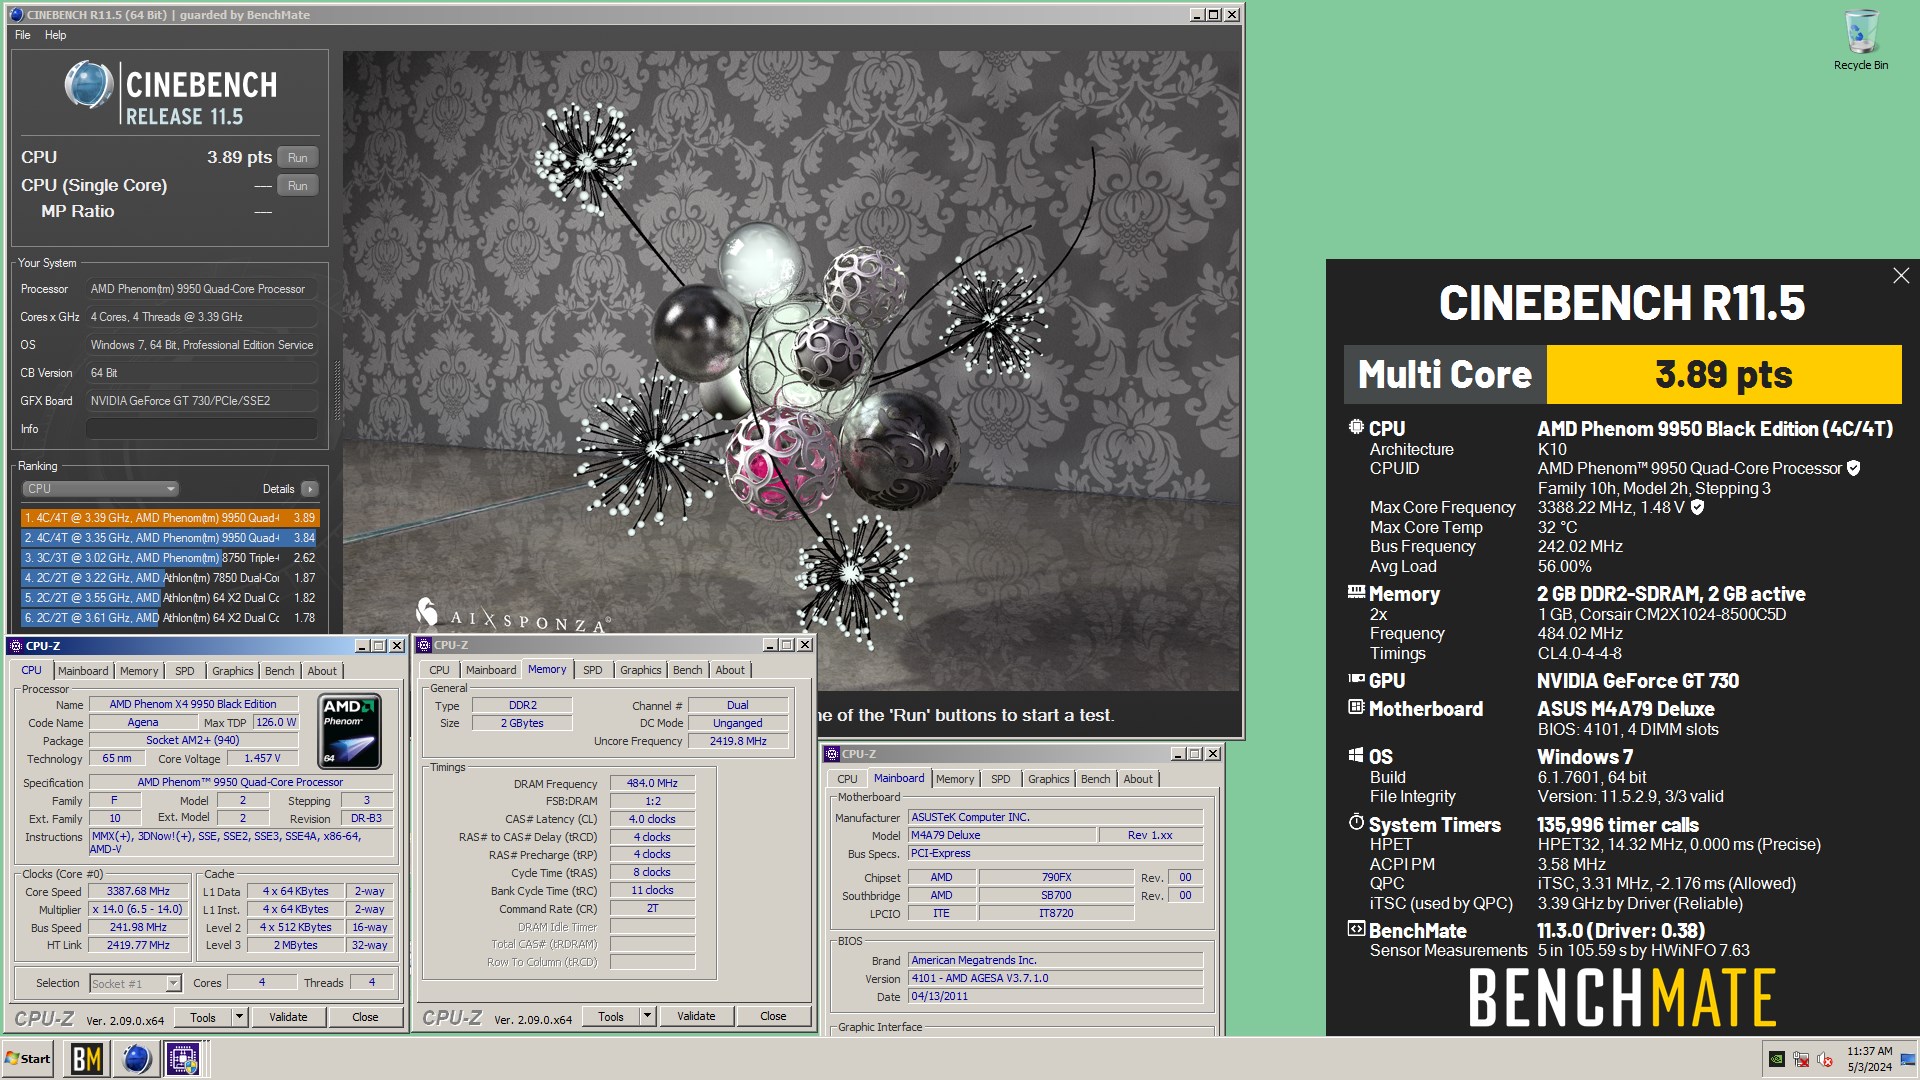
Task: Click the verified shield icon after 1.48 V
Action: click(1697, 507)
